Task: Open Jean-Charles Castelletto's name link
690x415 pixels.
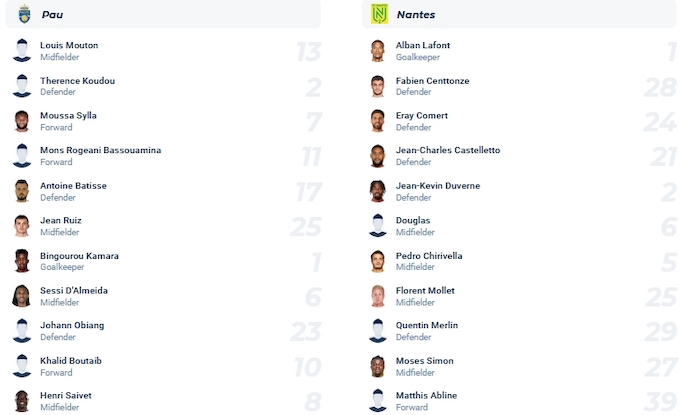Action: (x=448, y=150)
